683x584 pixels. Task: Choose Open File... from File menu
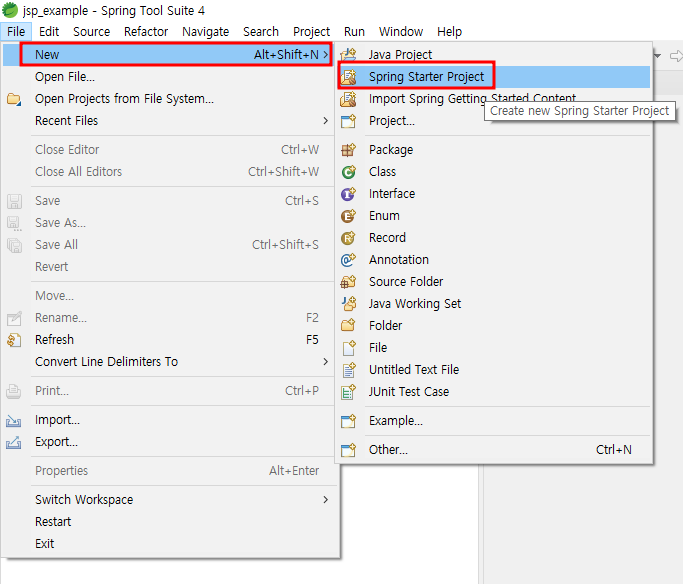(170, 77)
